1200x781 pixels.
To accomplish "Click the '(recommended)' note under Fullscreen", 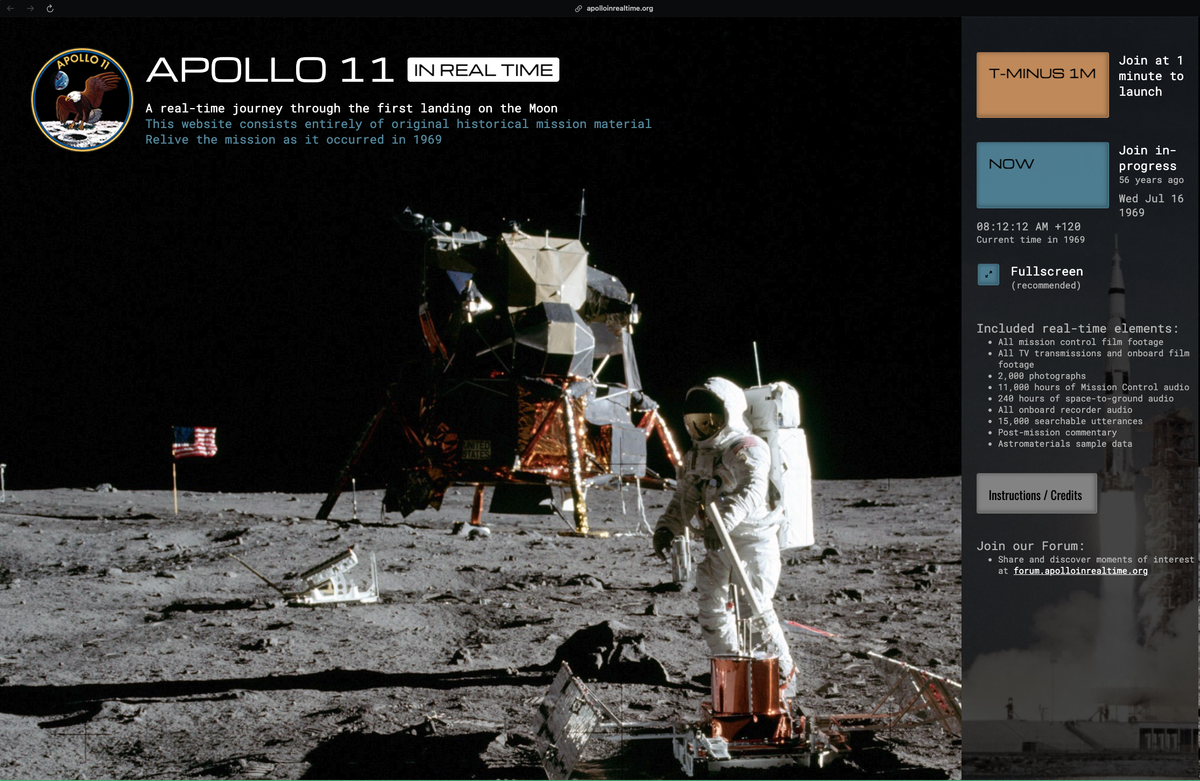I will pos(1046,285).
